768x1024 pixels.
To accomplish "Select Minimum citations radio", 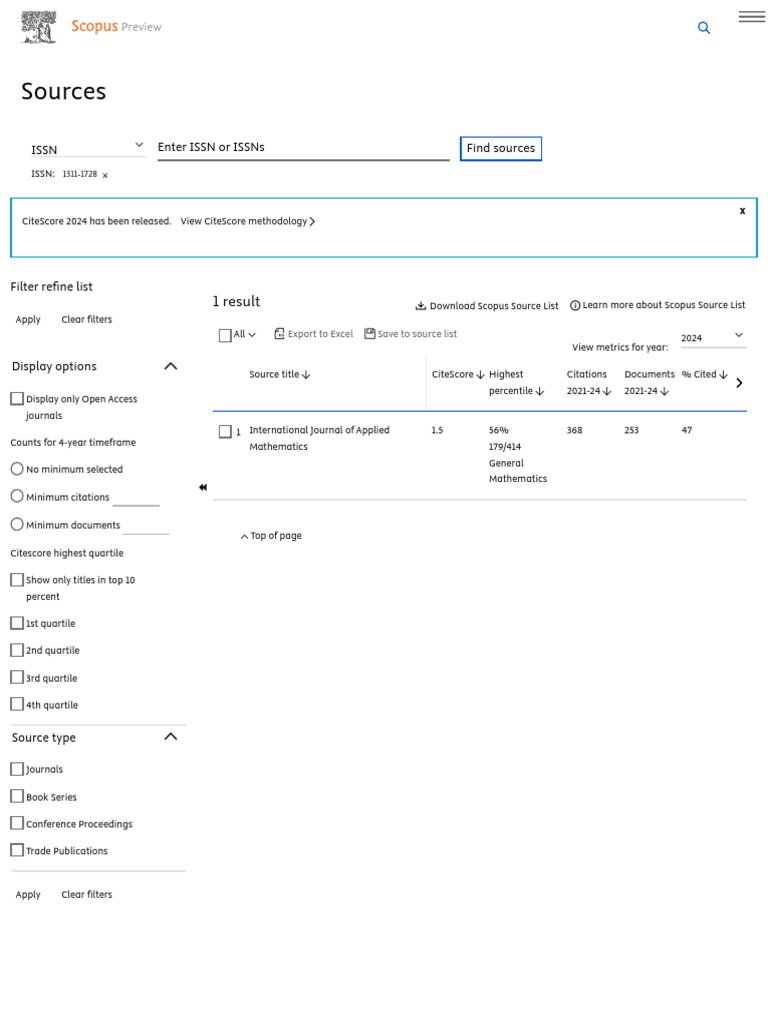I will point(17,496).
